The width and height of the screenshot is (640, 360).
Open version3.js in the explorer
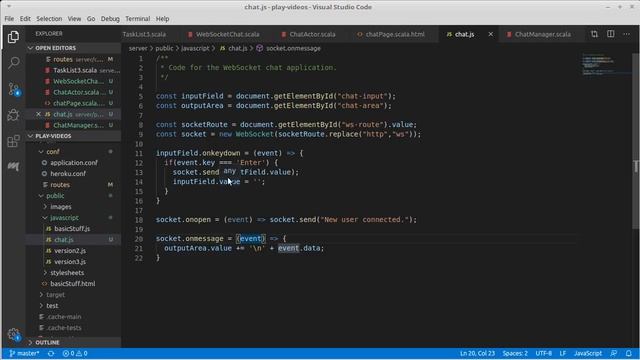click(x=73, y=262)
